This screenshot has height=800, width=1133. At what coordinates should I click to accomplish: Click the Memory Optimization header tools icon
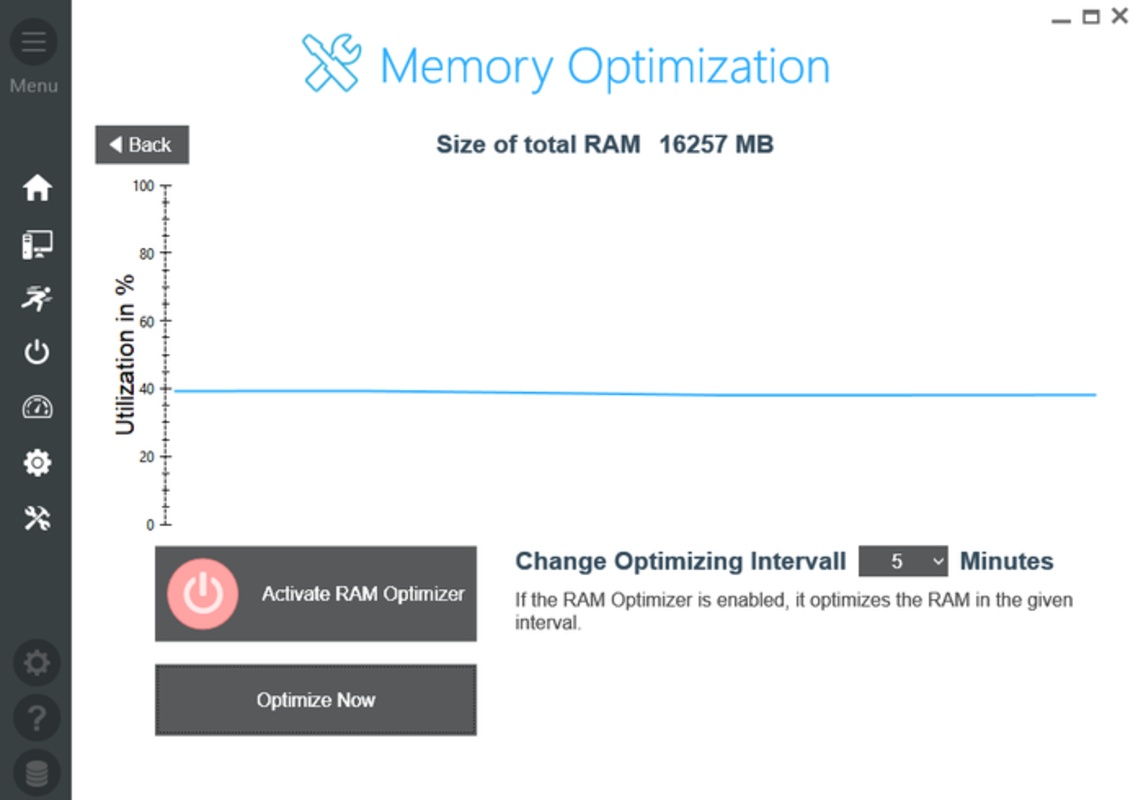point(332,63)
